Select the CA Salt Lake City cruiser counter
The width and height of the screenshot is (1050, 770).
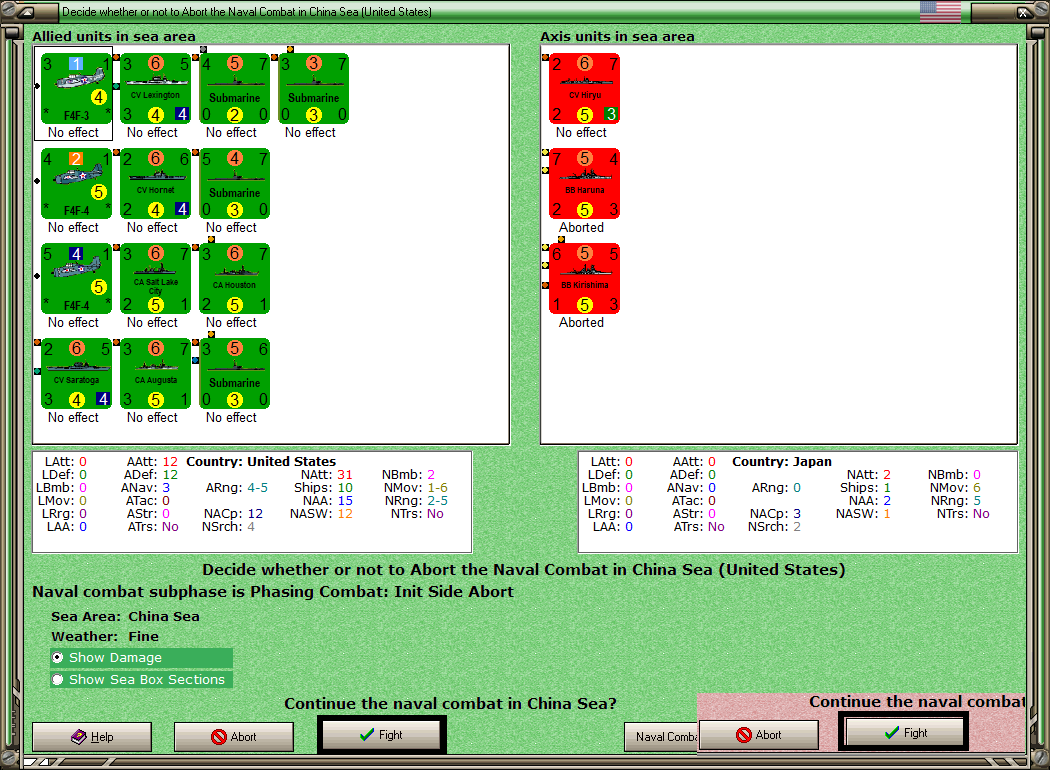pos(155,279)
